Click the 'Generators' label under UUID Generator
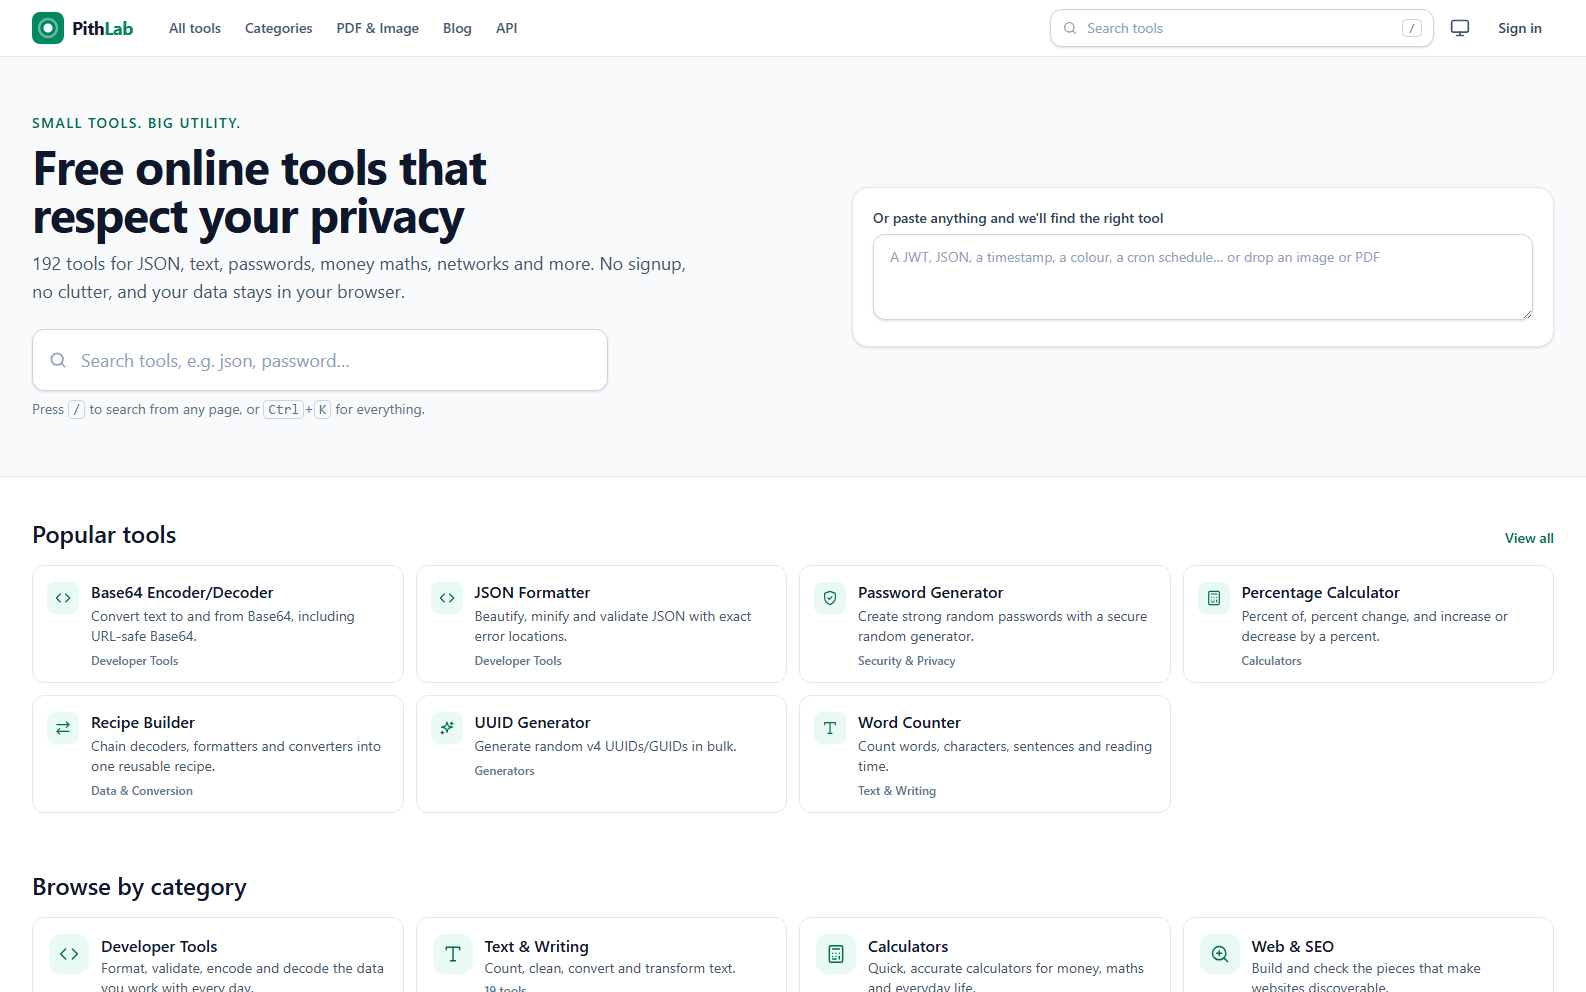Screen dimensions: 1586x992 tap(504, 771)
